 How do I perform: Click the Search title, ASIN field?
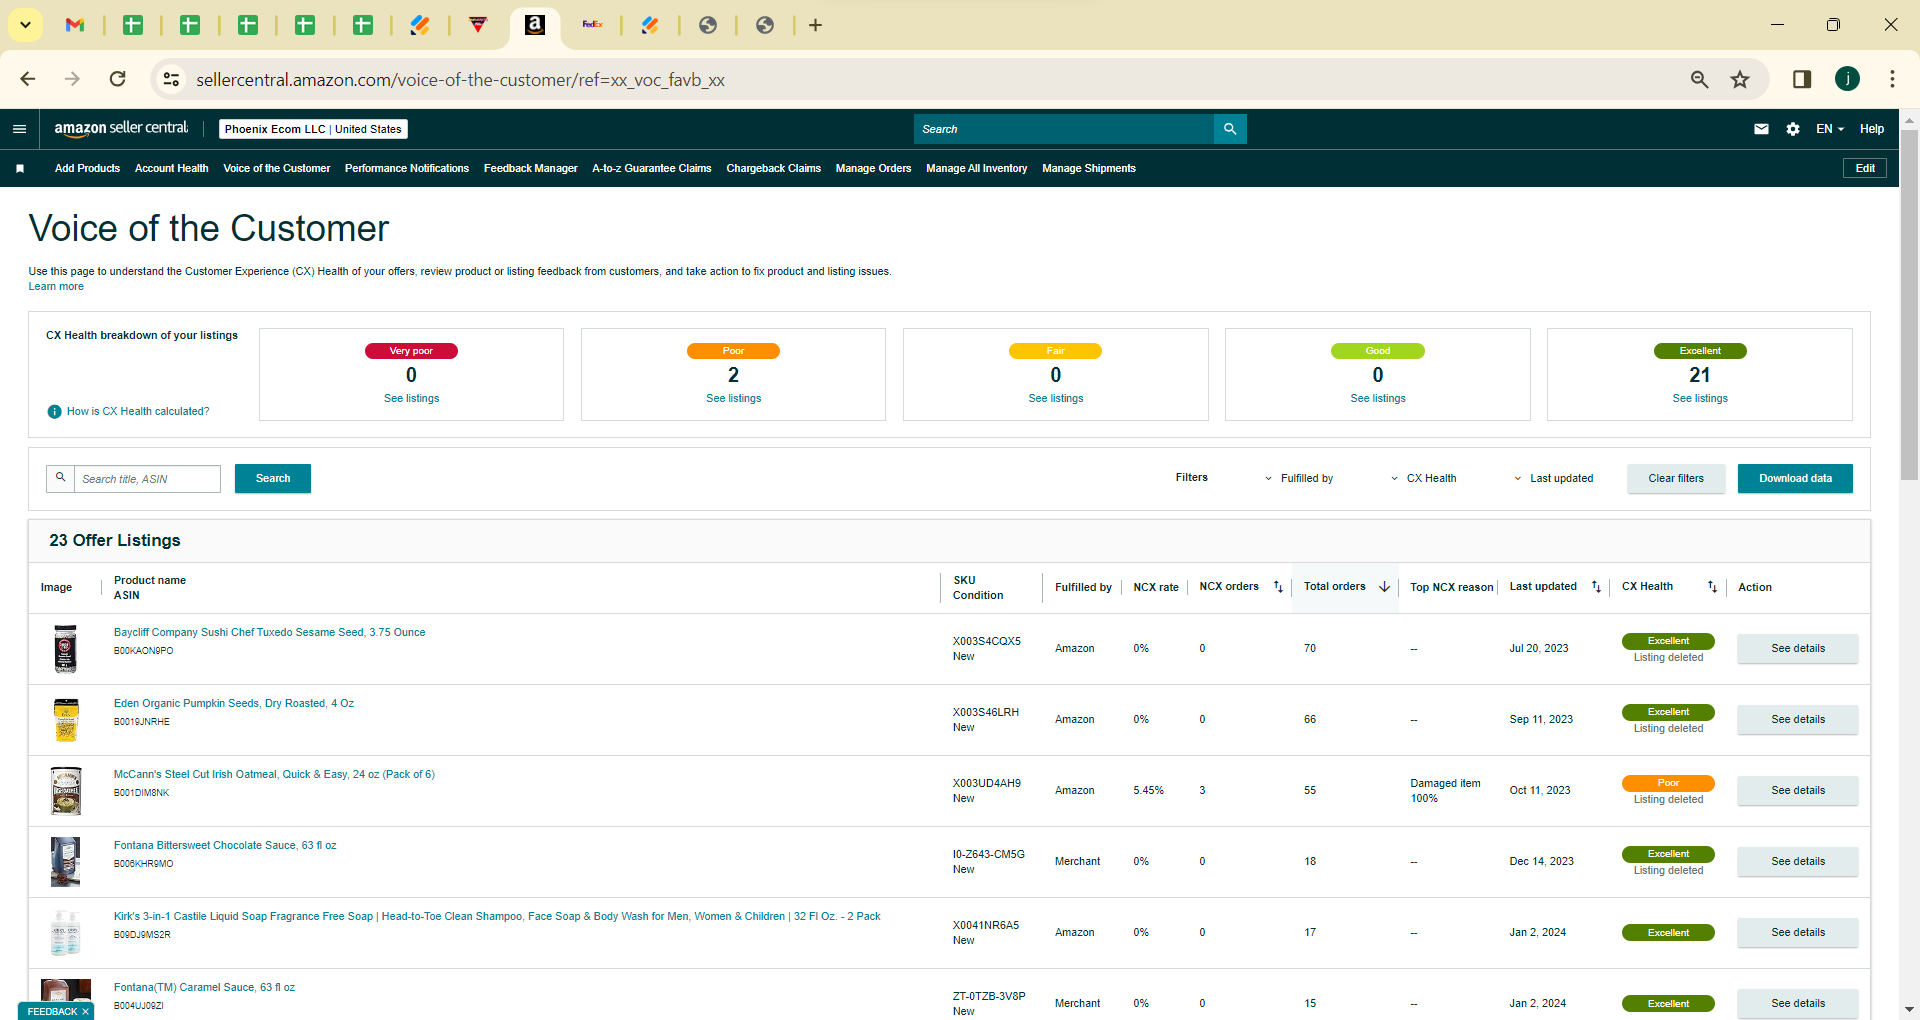[148, 479]
